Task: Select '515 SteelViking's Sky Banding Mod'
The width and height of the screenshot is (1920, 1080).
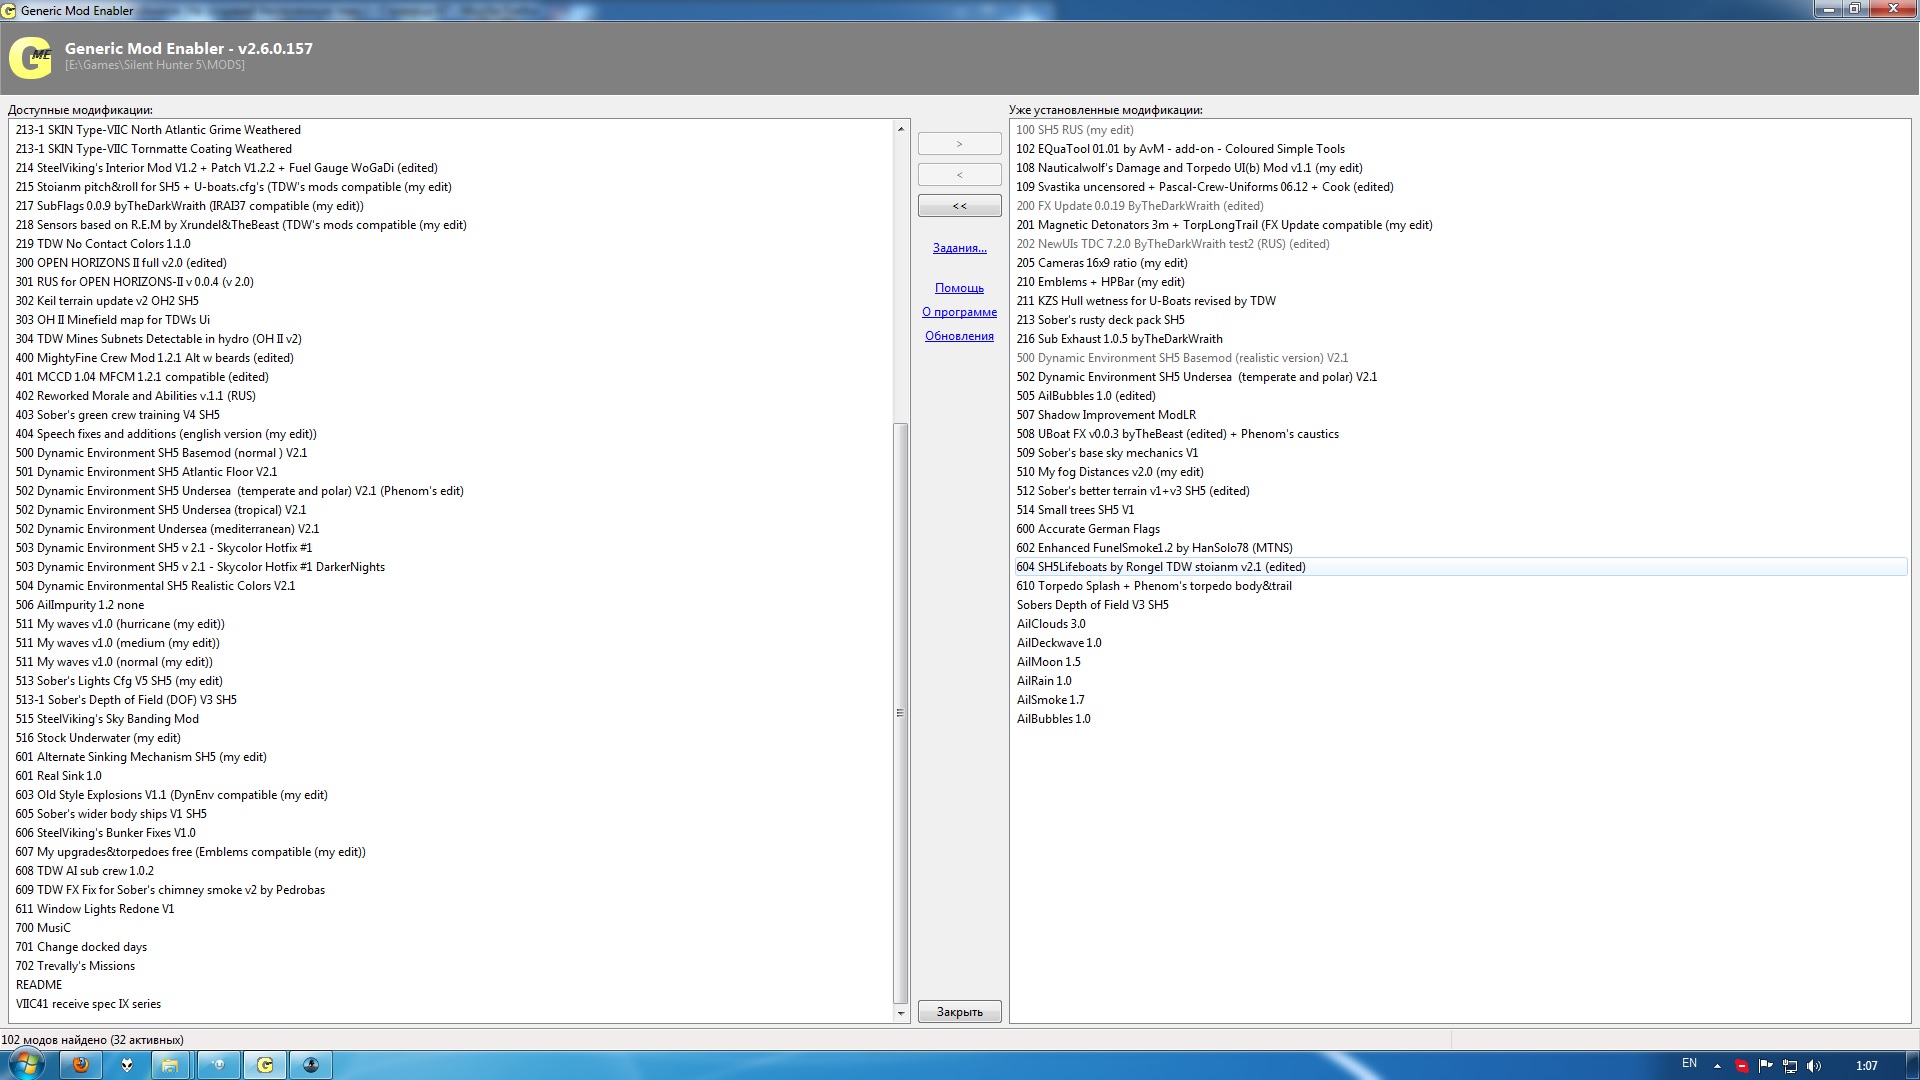Action: tap(107, 719)
